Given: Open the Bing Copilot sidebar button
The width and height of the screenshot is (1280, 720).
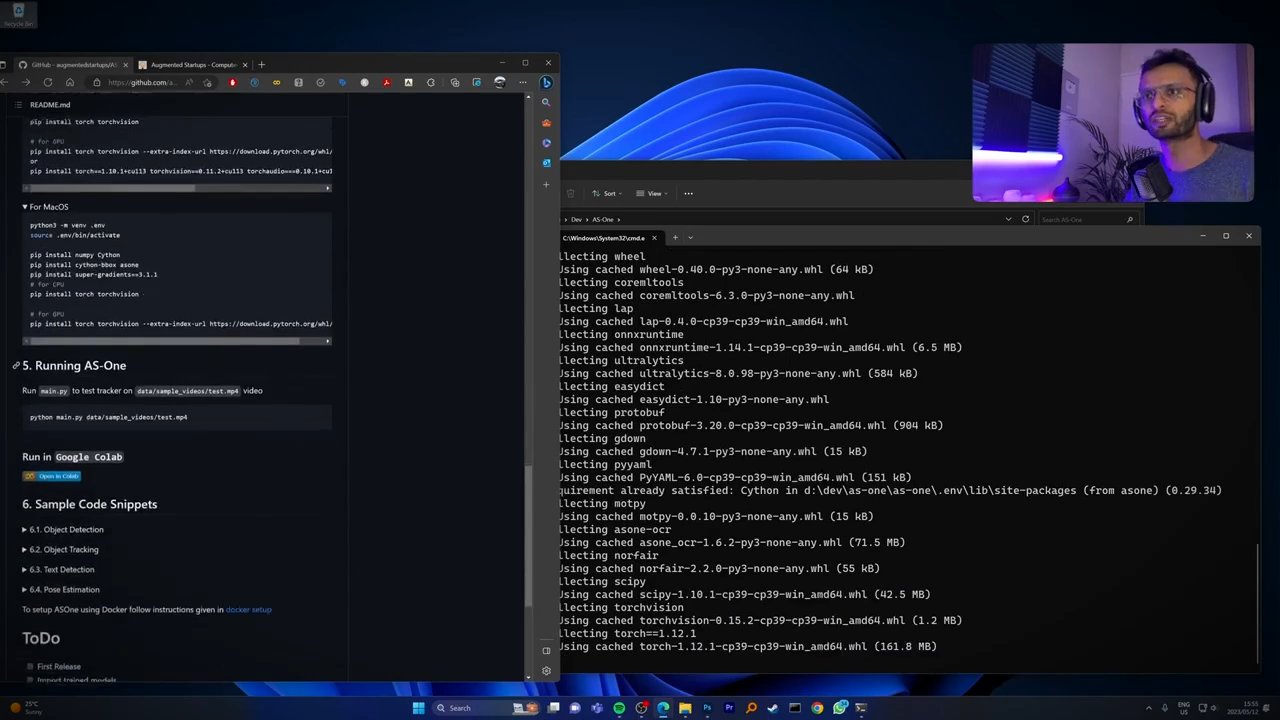Looking at the screenshot, I should [x=546, y=83].
